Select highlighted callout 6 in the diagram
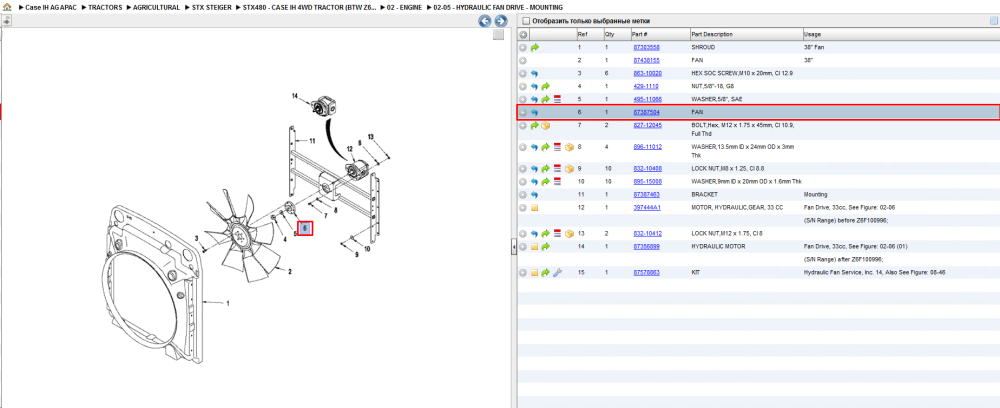This screenshot has height=408, width=1000. click(x=305, y=228)
